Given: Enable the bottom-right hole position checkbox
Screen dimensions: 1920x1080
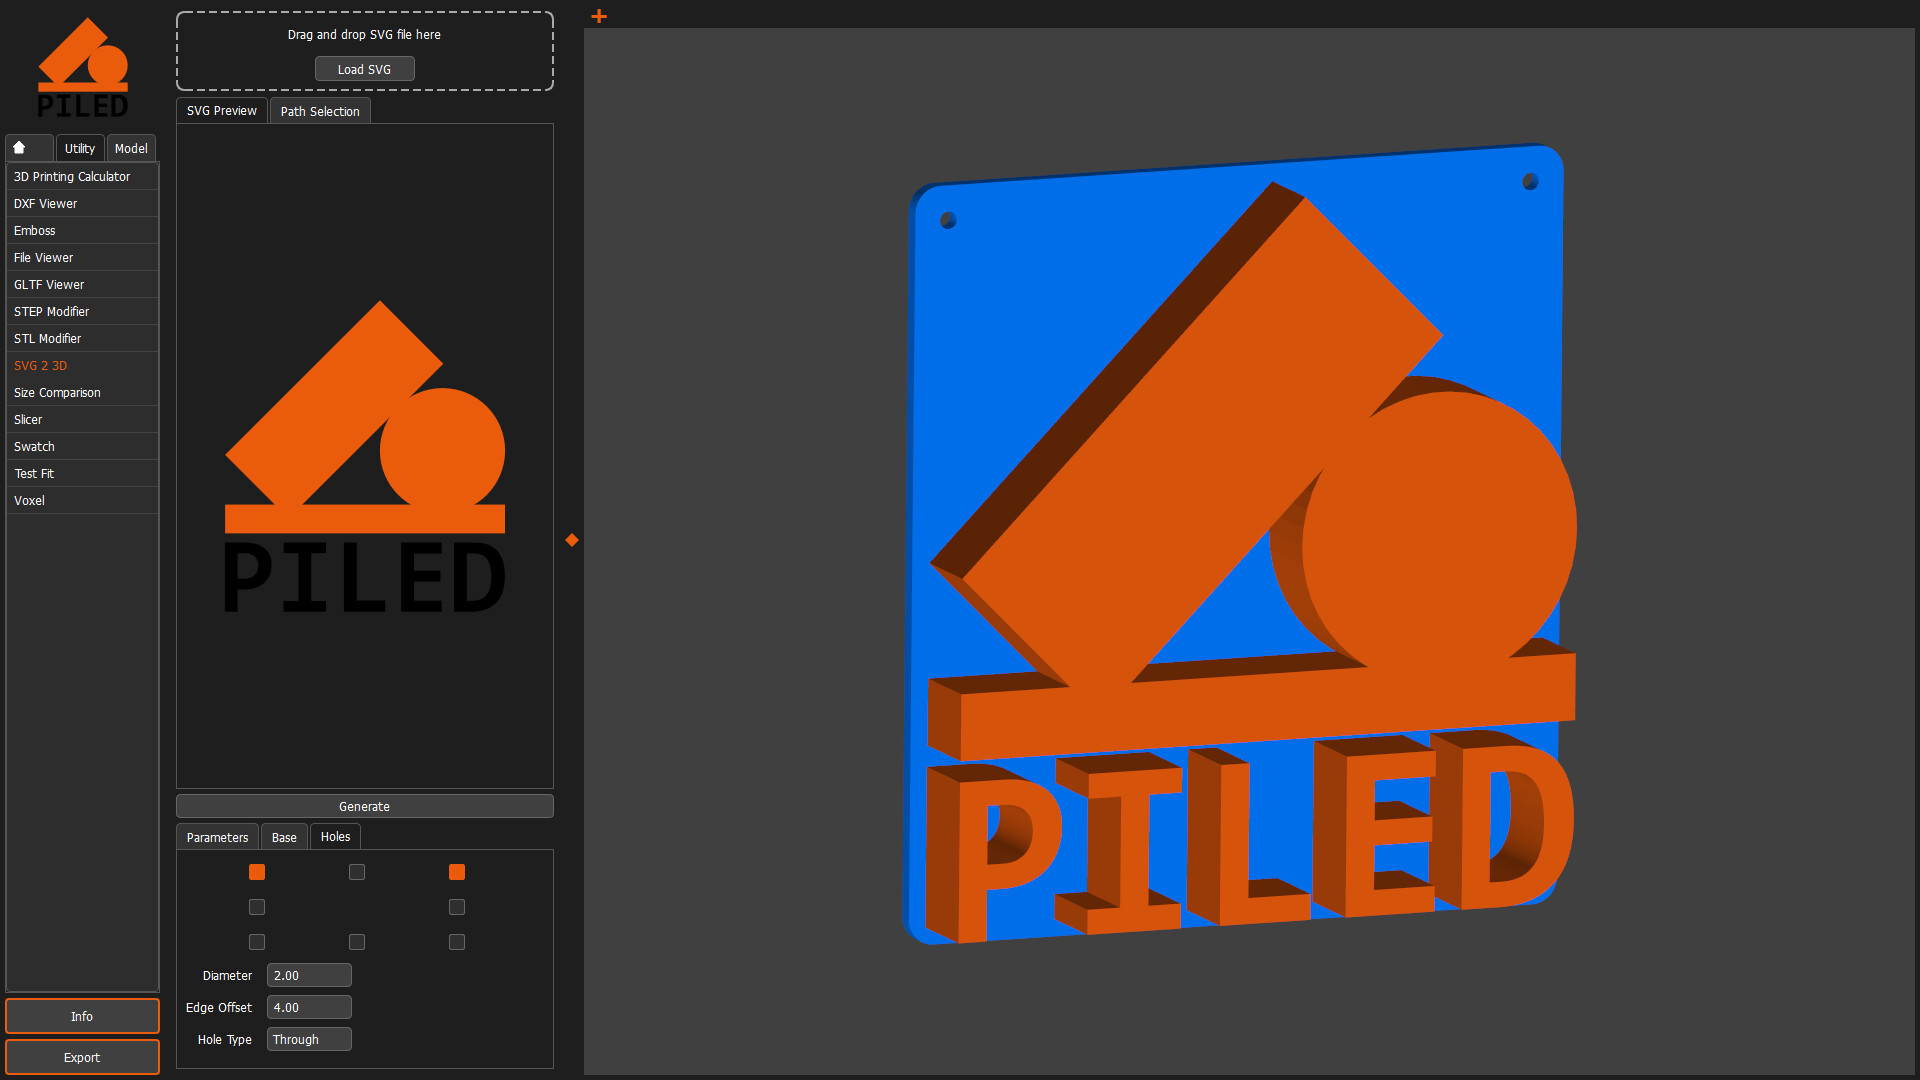Looking at the screenshot, I should [x=457, y=942].
